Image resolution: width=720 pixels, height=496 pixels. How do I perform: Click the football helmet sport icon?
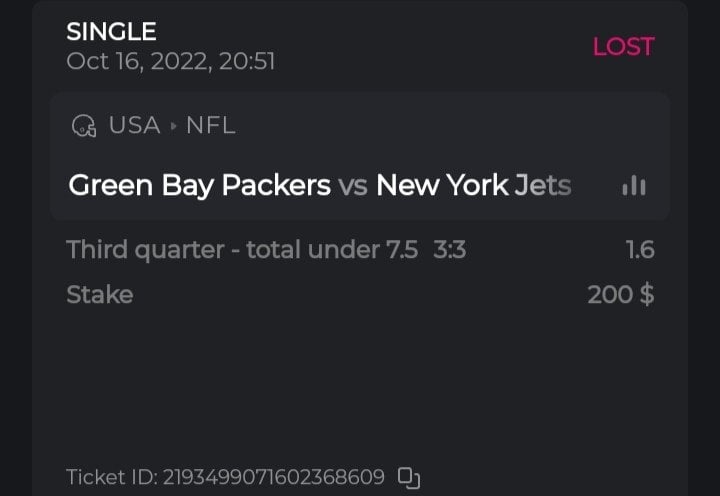tap(83, 126)
